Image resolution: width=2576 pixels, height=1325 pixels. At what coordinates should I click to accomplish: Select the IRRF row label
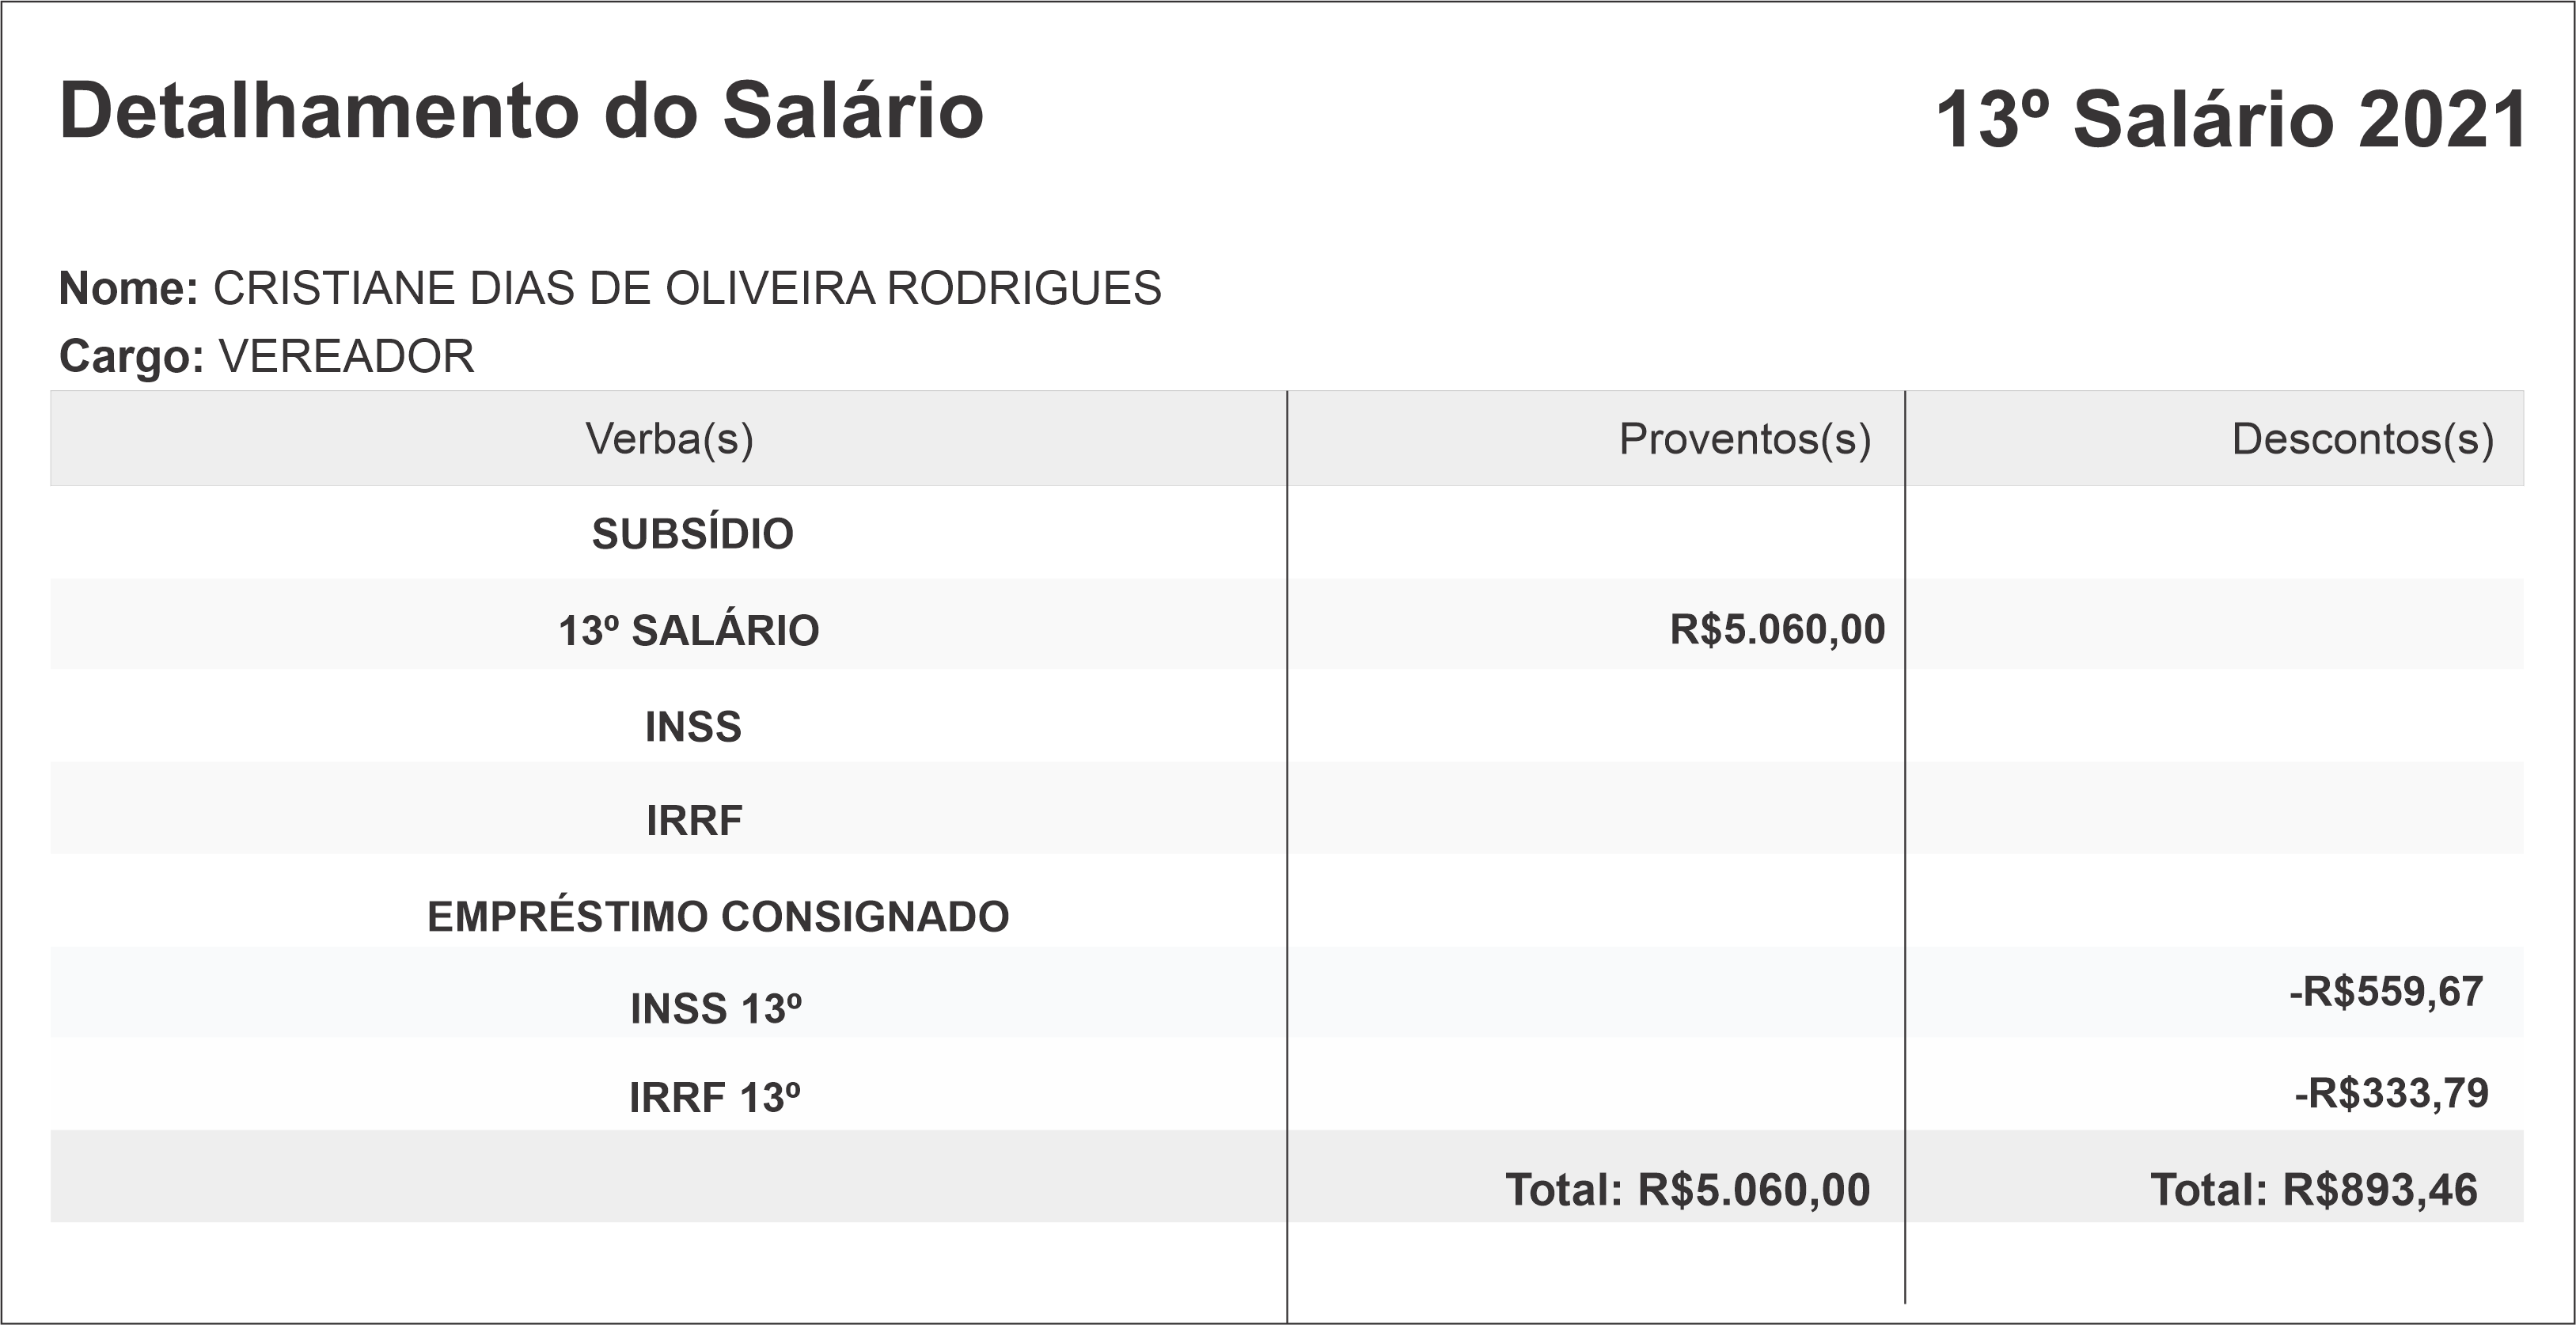pyautogui.click(x=694, y=821)
